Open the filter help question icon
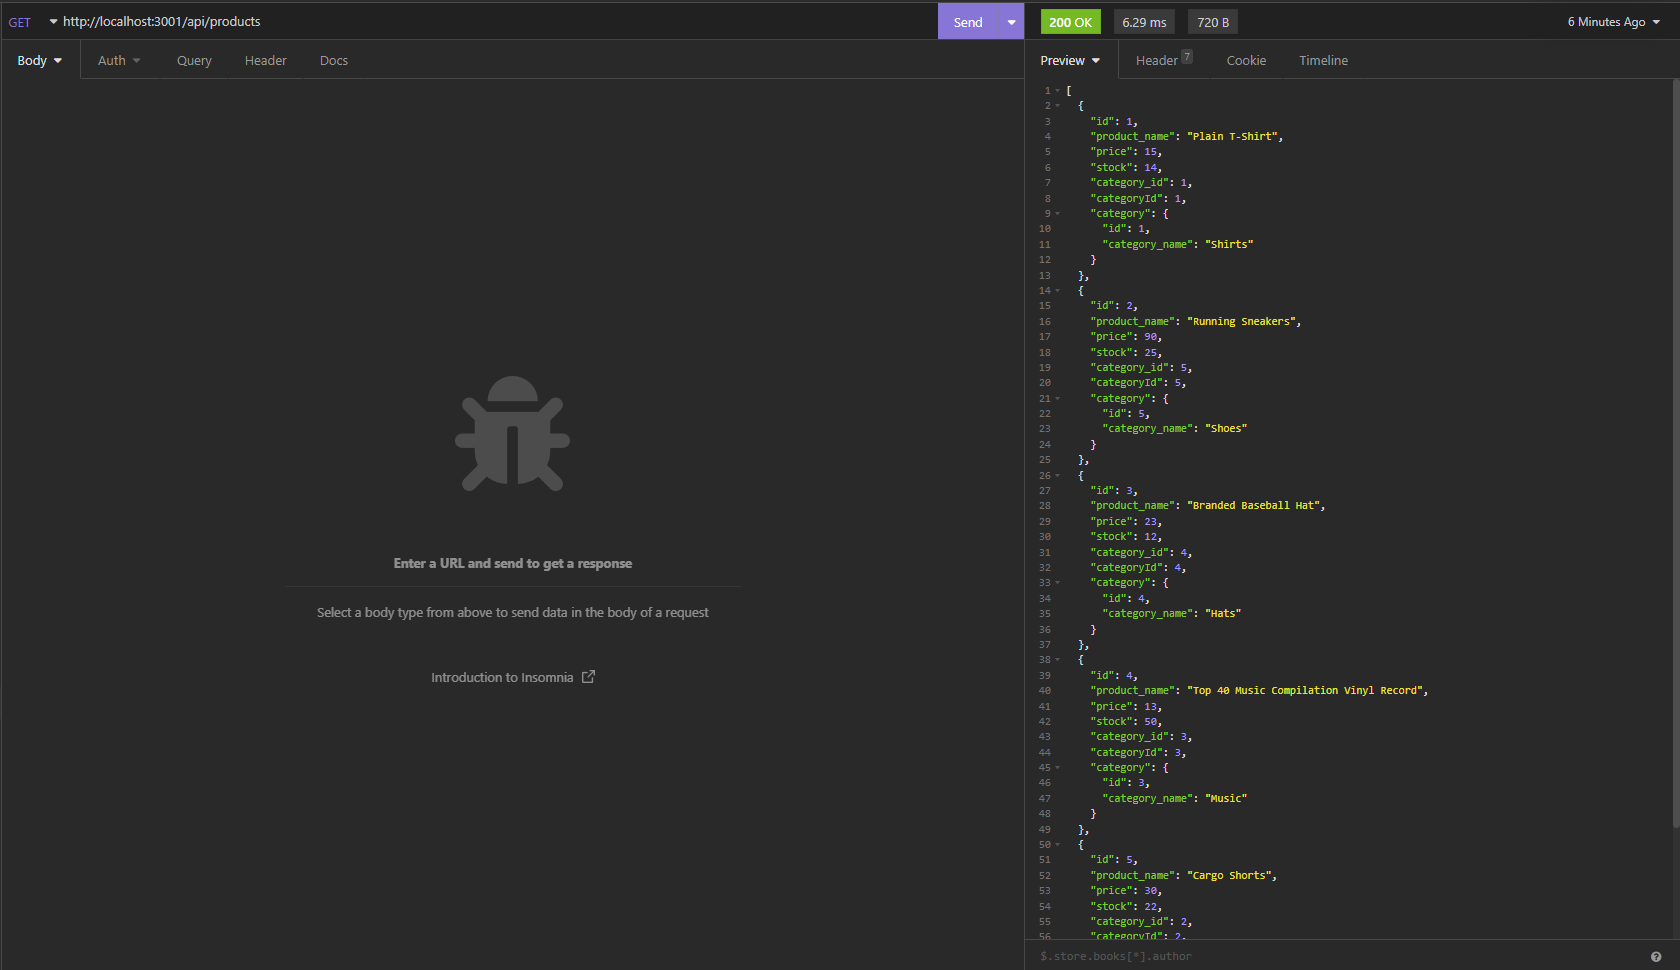 [x=1656, y=957]
